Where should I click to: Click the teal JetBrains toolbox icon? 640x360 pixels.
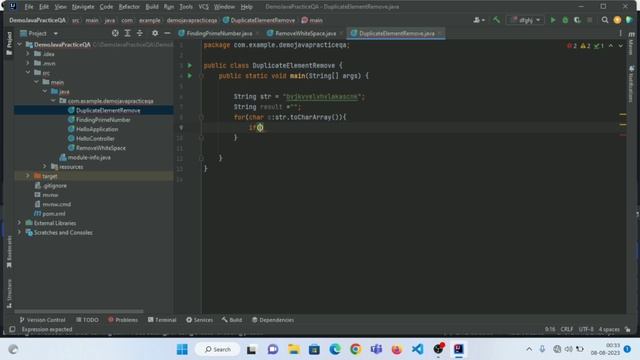pyautogui.click(x=629, y=20)
